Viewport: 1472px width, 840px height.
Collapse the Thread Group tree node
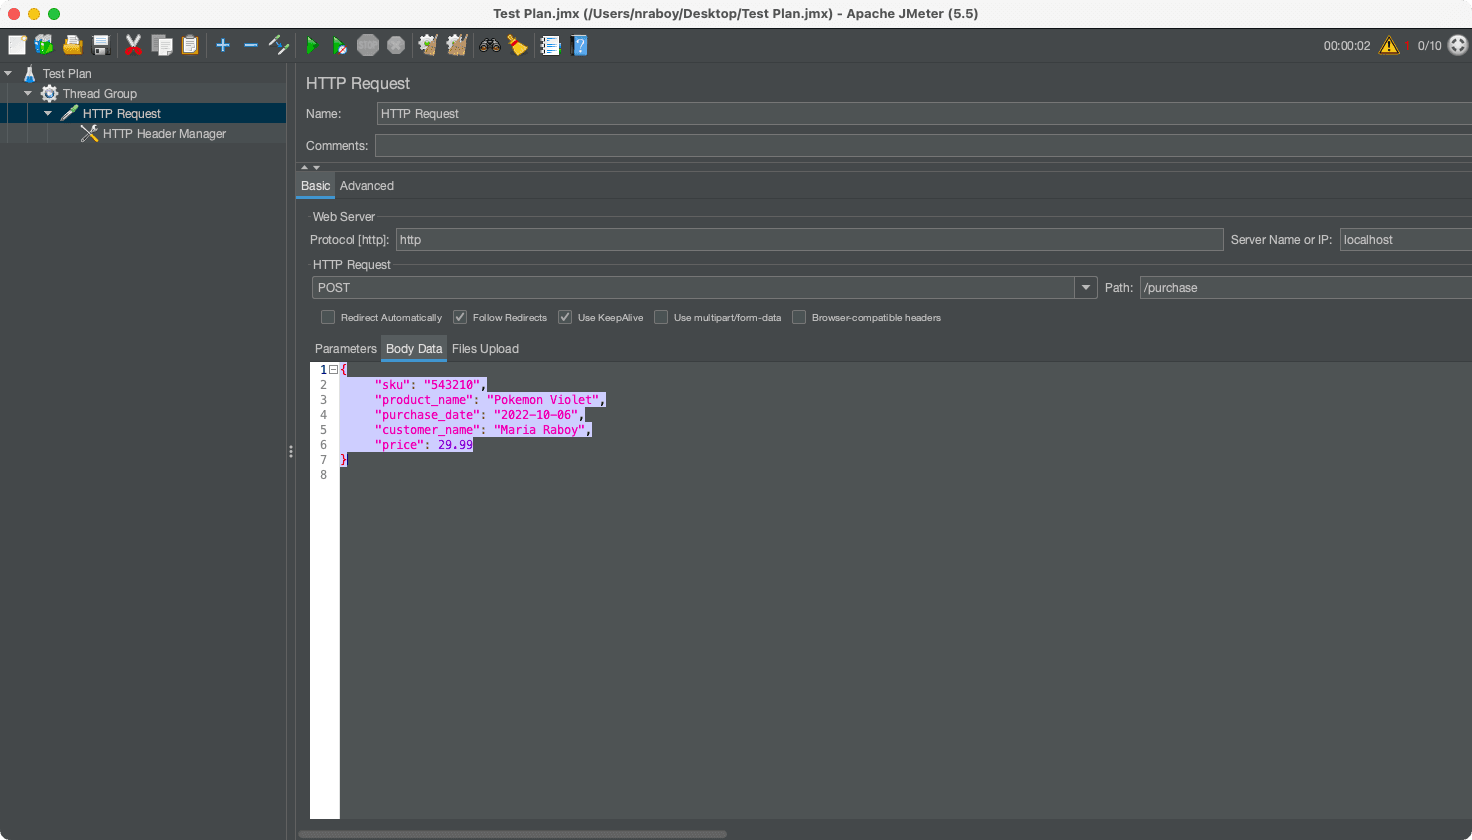click(28, 94)
